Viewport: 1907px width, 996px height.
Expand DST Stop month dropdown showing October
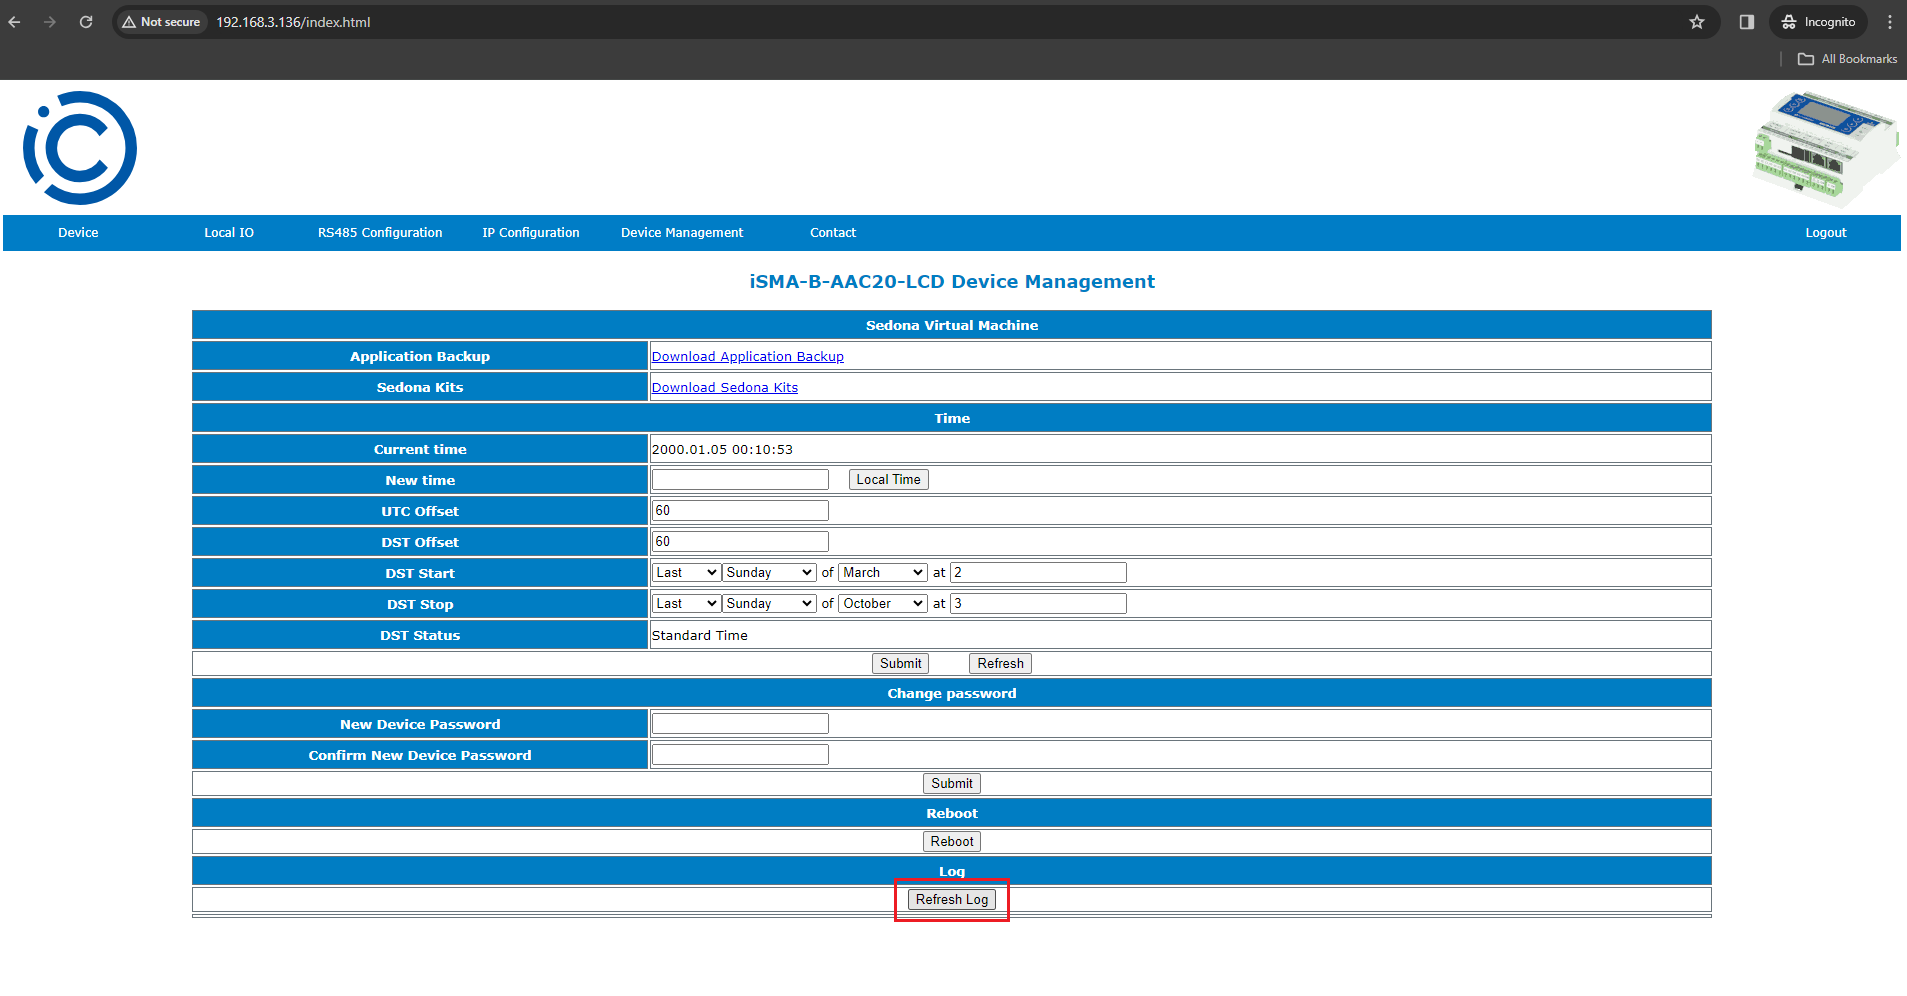click(x=883, y=604)
